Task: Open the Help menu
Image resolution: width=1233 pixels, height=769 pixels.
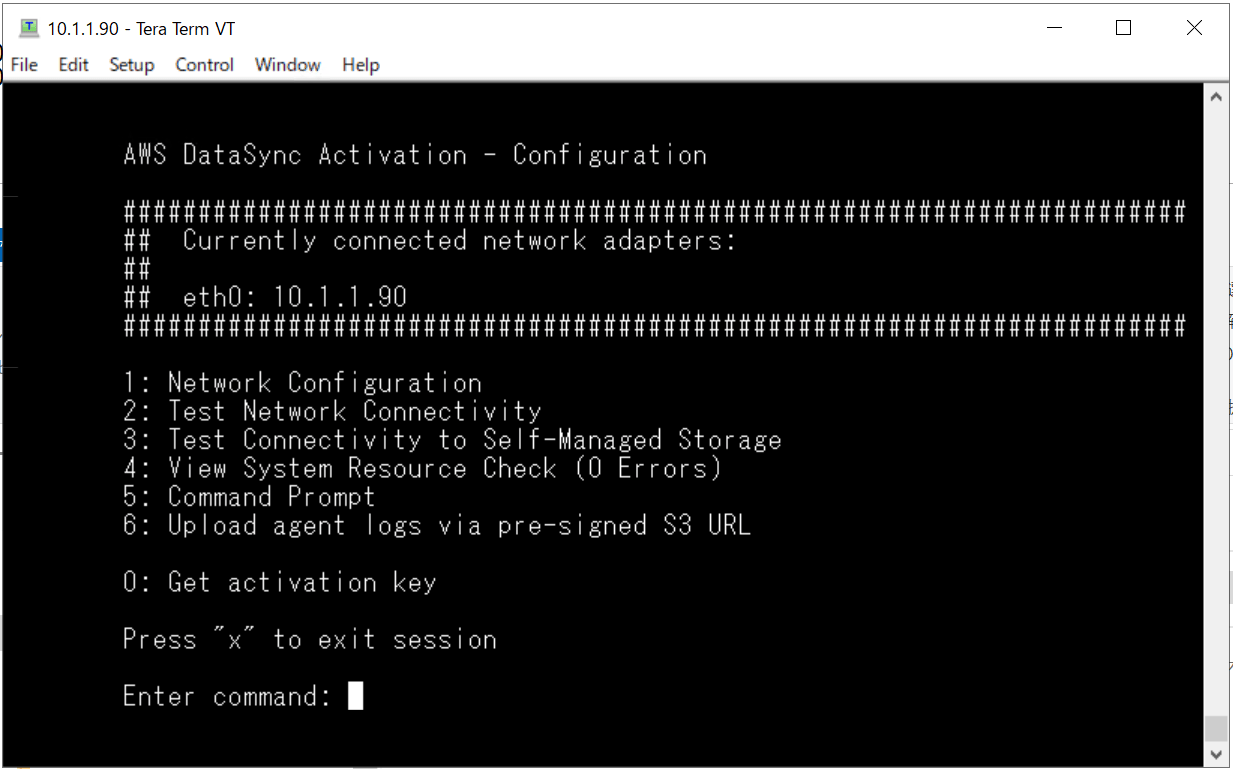Action: pyautogui.click(x=360, y=65)
